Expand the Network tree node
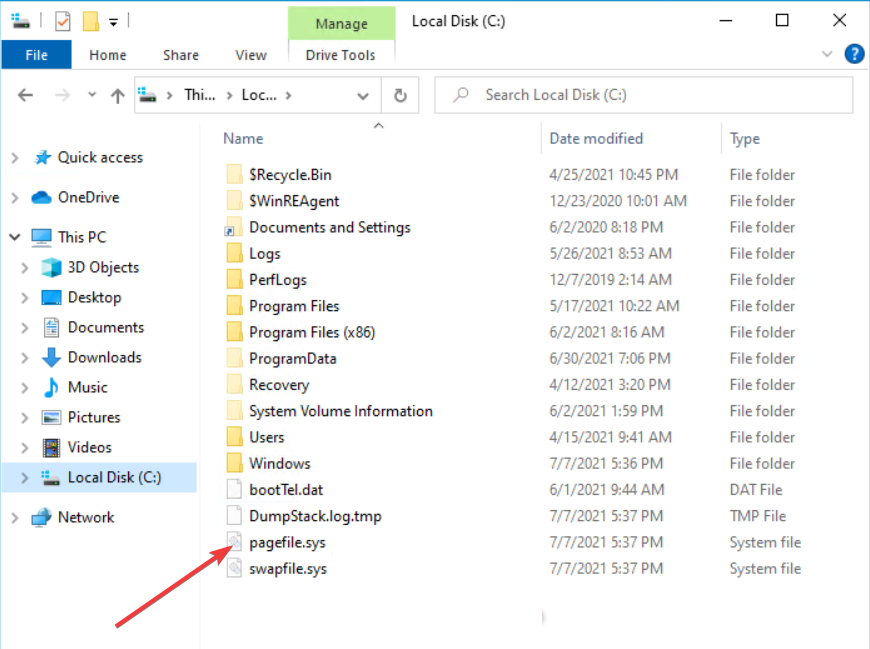 [15, 518]
